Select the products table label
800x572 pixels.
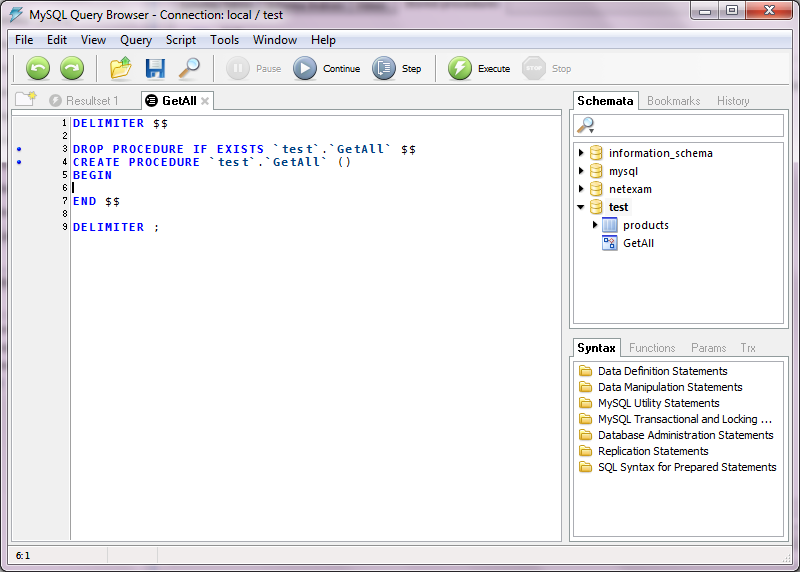coord(645,225)
